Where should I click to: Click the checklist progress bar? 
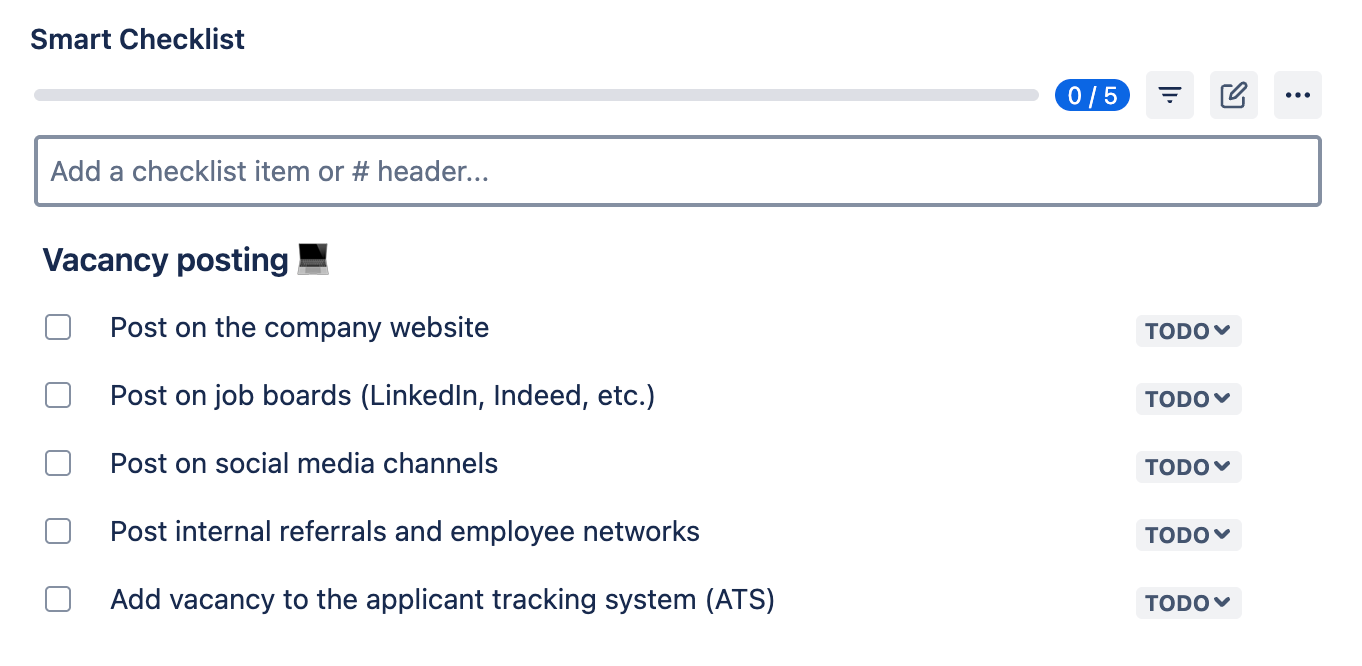pyautogui.click(x=536, y=95)
